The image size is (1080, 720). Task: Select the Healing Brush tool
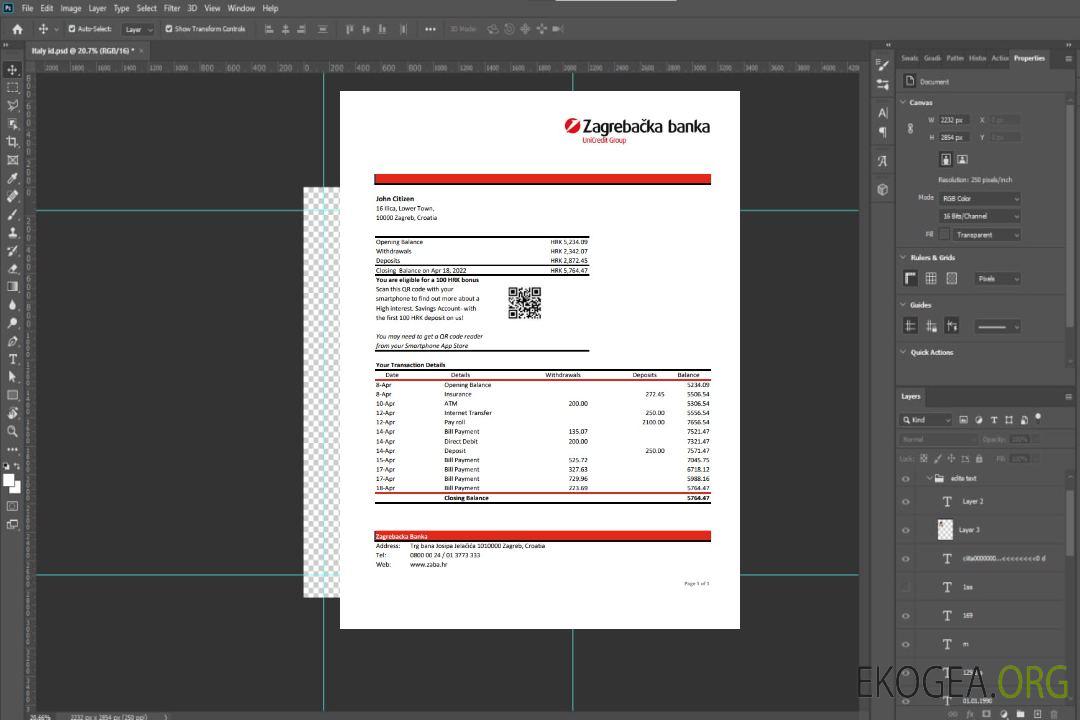[12, 196]
